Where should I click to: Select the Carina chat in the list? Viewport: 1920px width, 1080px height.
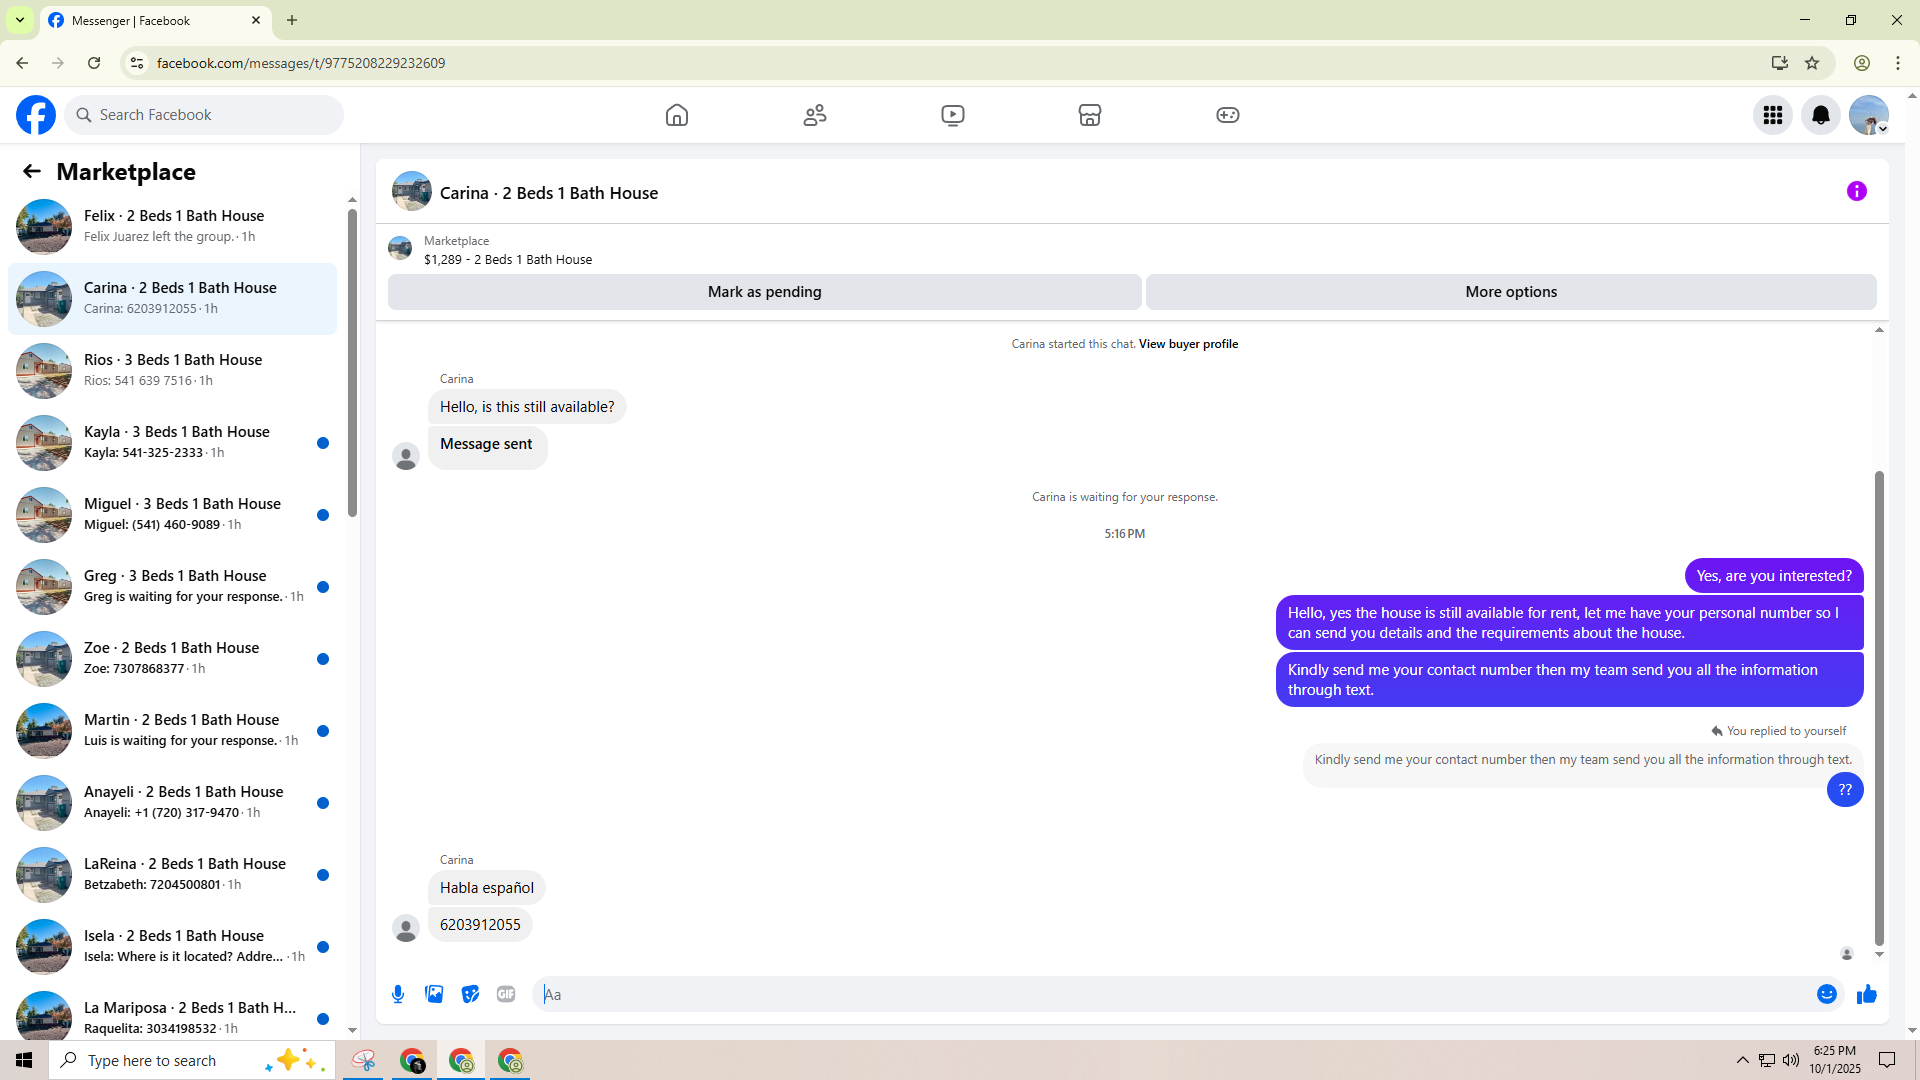172,299
